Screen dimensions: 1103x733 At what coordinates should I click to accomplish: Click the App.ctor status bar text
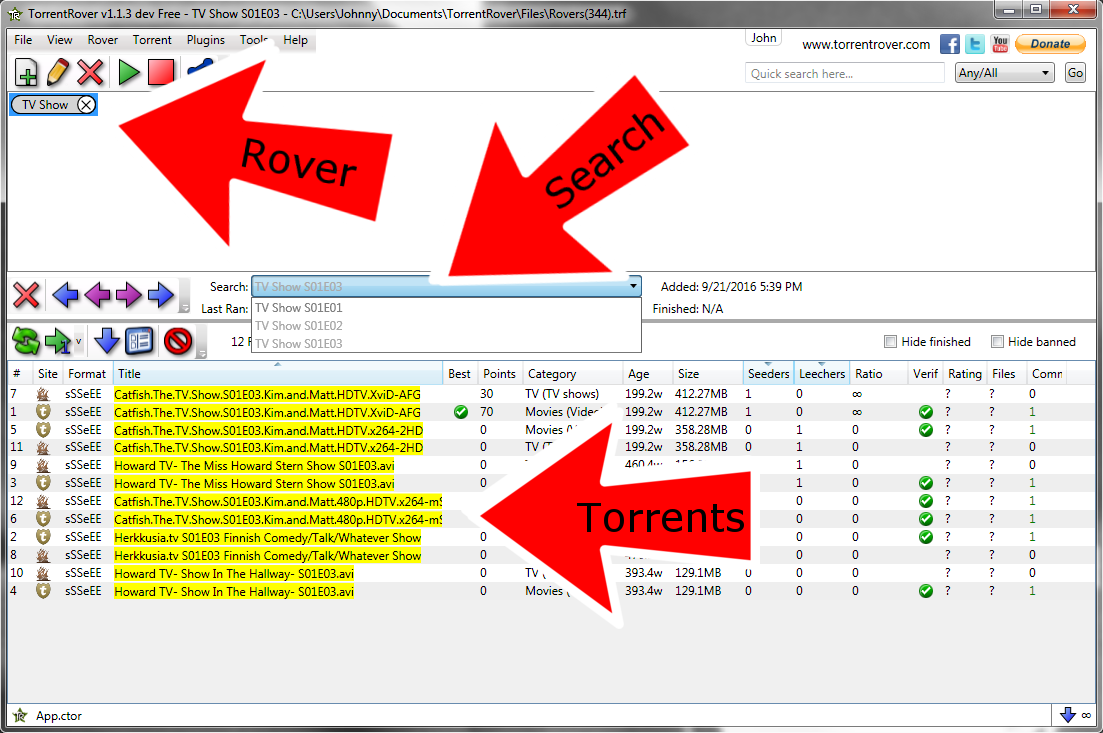click(59, 716)
